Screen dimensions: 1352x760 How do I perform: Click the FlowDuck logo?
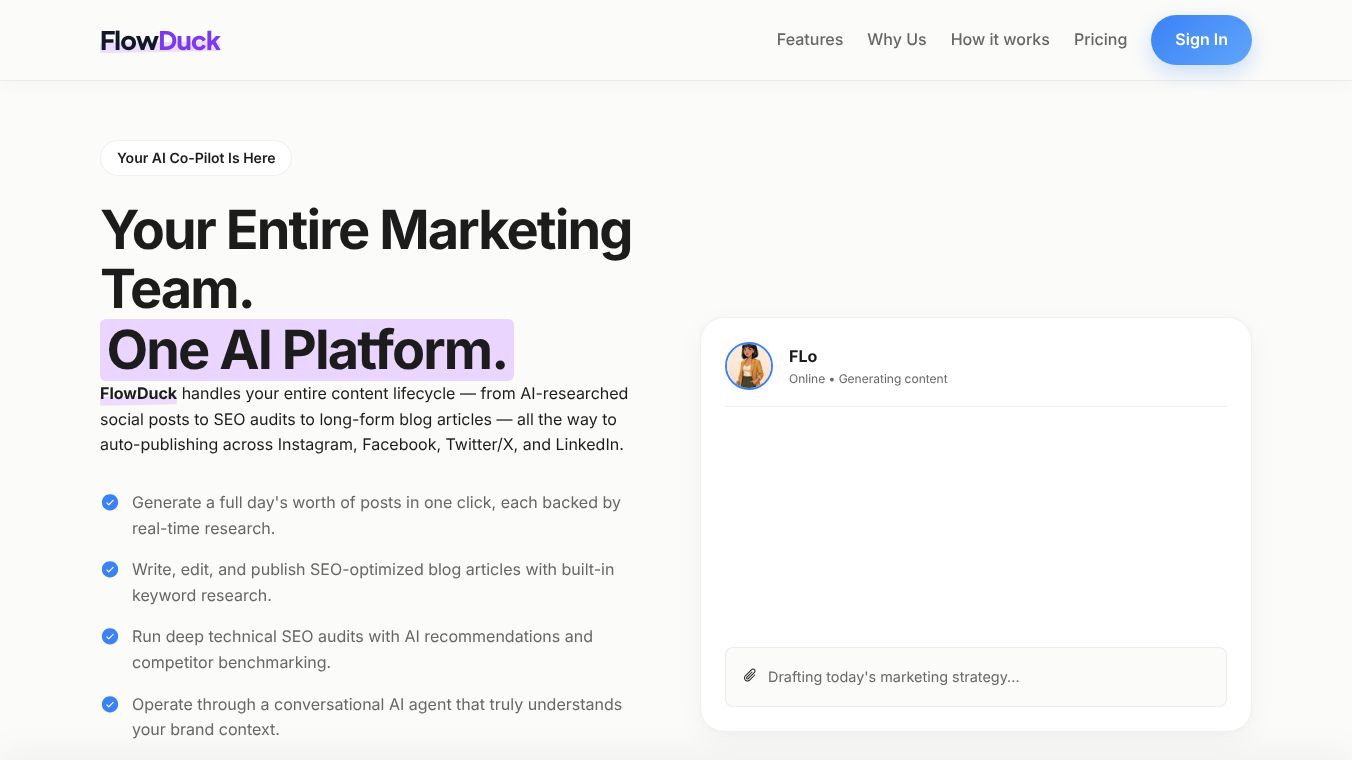160,41
